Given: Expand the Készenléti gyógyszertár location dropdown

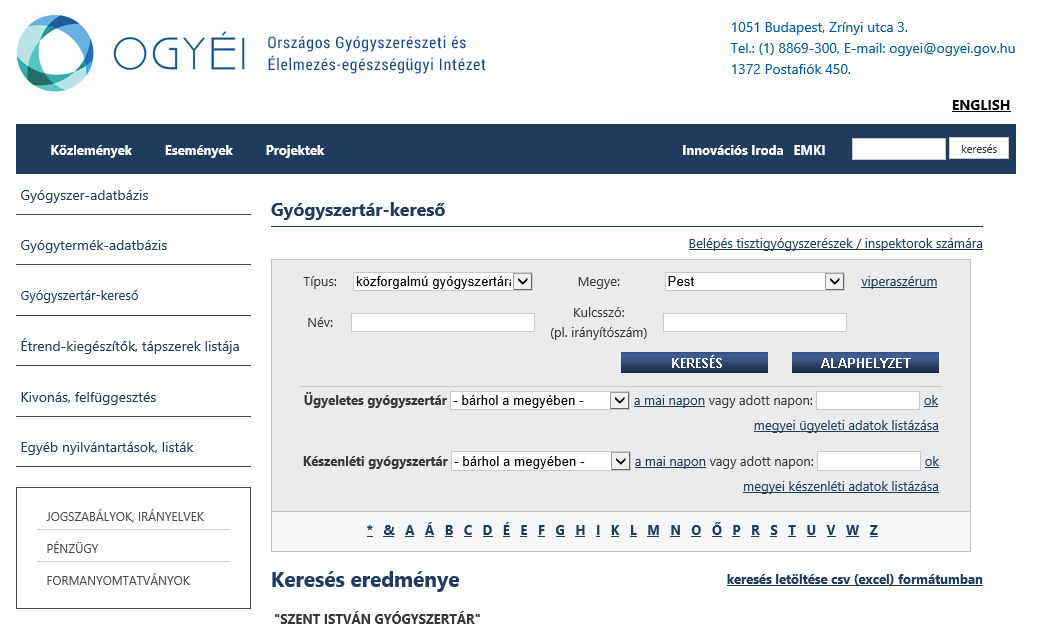Looking at the screenshot, I should pos(540,461).
